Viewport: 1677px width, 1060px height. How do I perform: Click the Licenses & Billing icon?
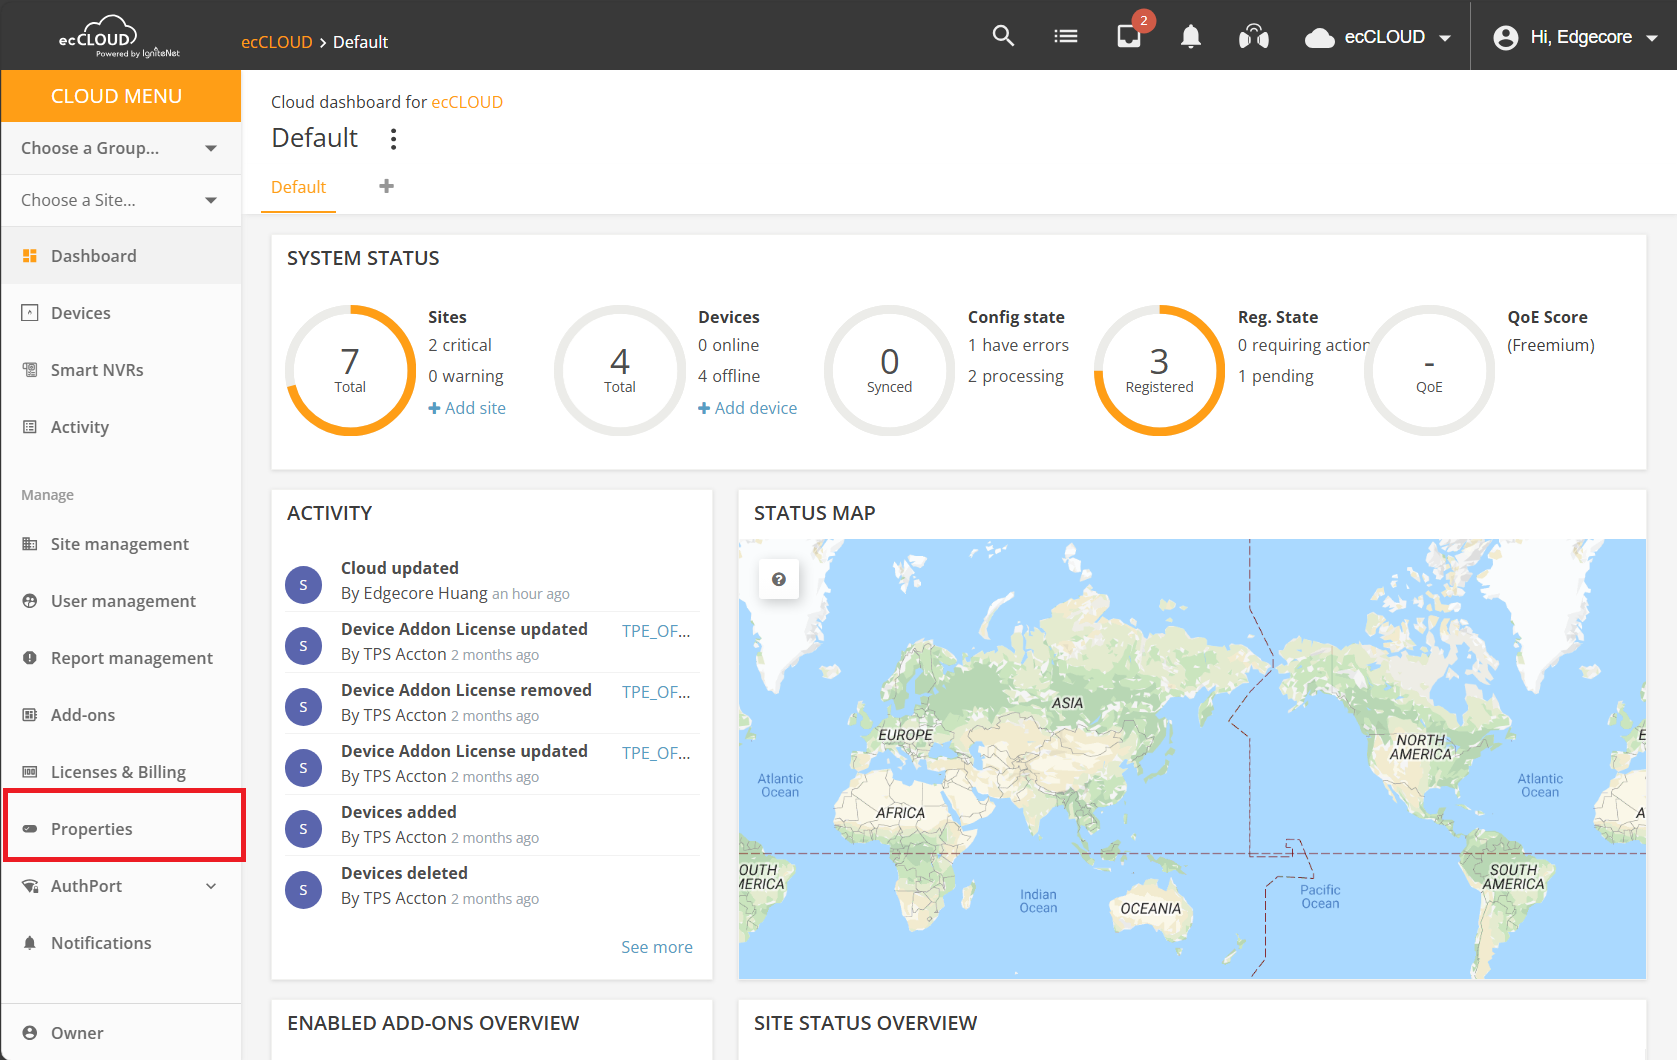(30, 772)
